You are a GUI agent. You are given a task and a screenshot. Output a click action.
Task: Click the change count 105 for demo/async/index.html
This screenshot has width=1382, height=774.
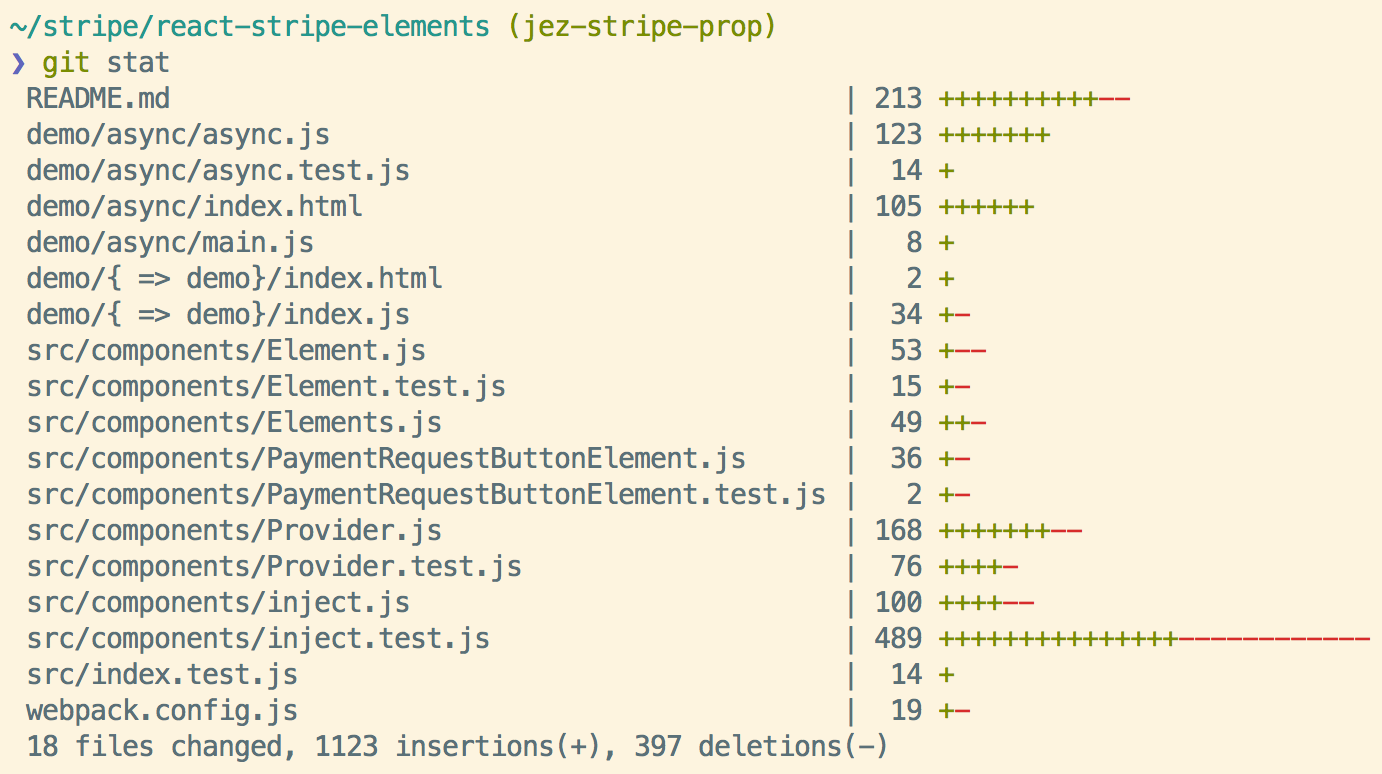point(898,207)
